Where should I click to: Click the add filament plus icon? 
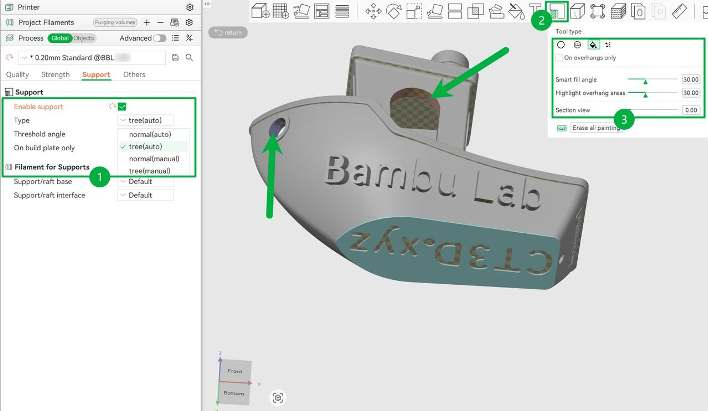click(x=147, y=22)
